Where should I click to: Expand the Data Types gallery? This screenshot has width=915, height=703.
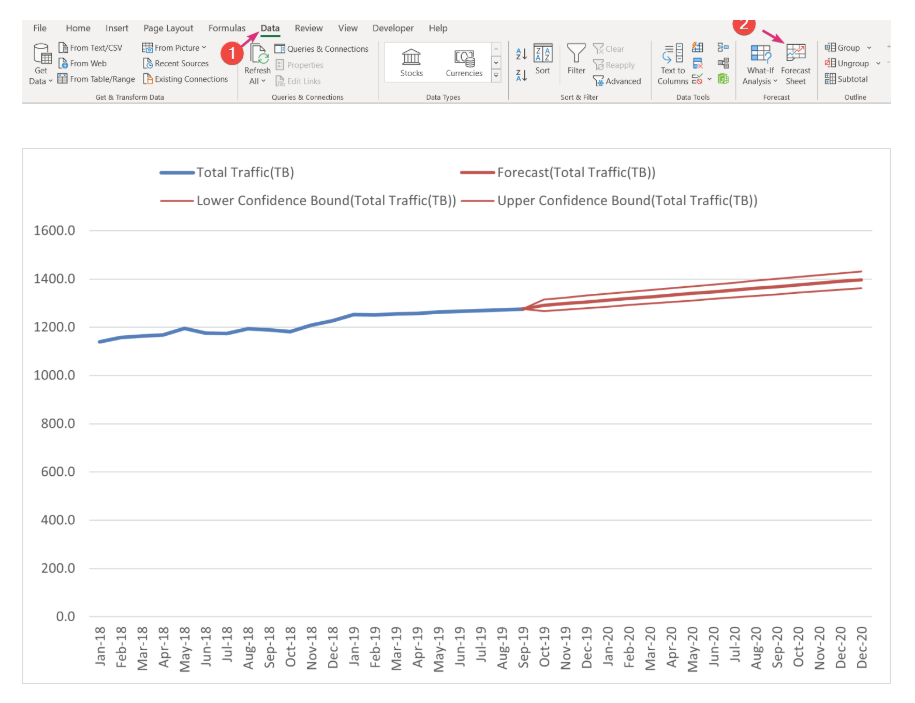pos(496,76)
